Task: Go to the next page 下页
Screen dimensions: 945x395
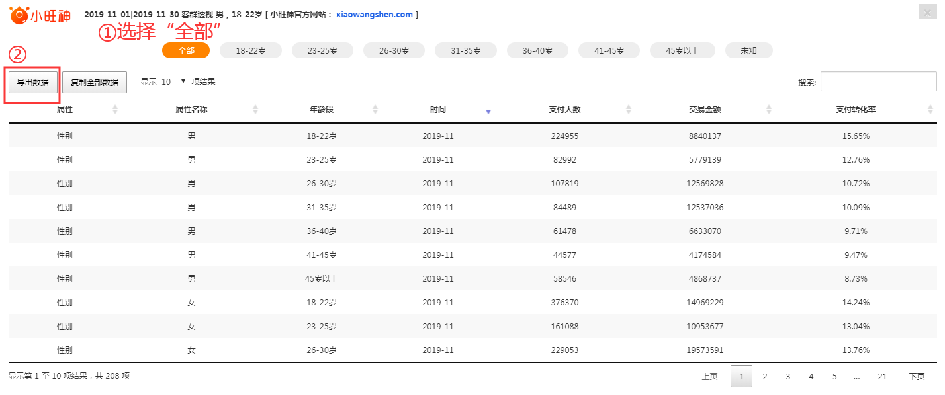Action: pos(916,377)
